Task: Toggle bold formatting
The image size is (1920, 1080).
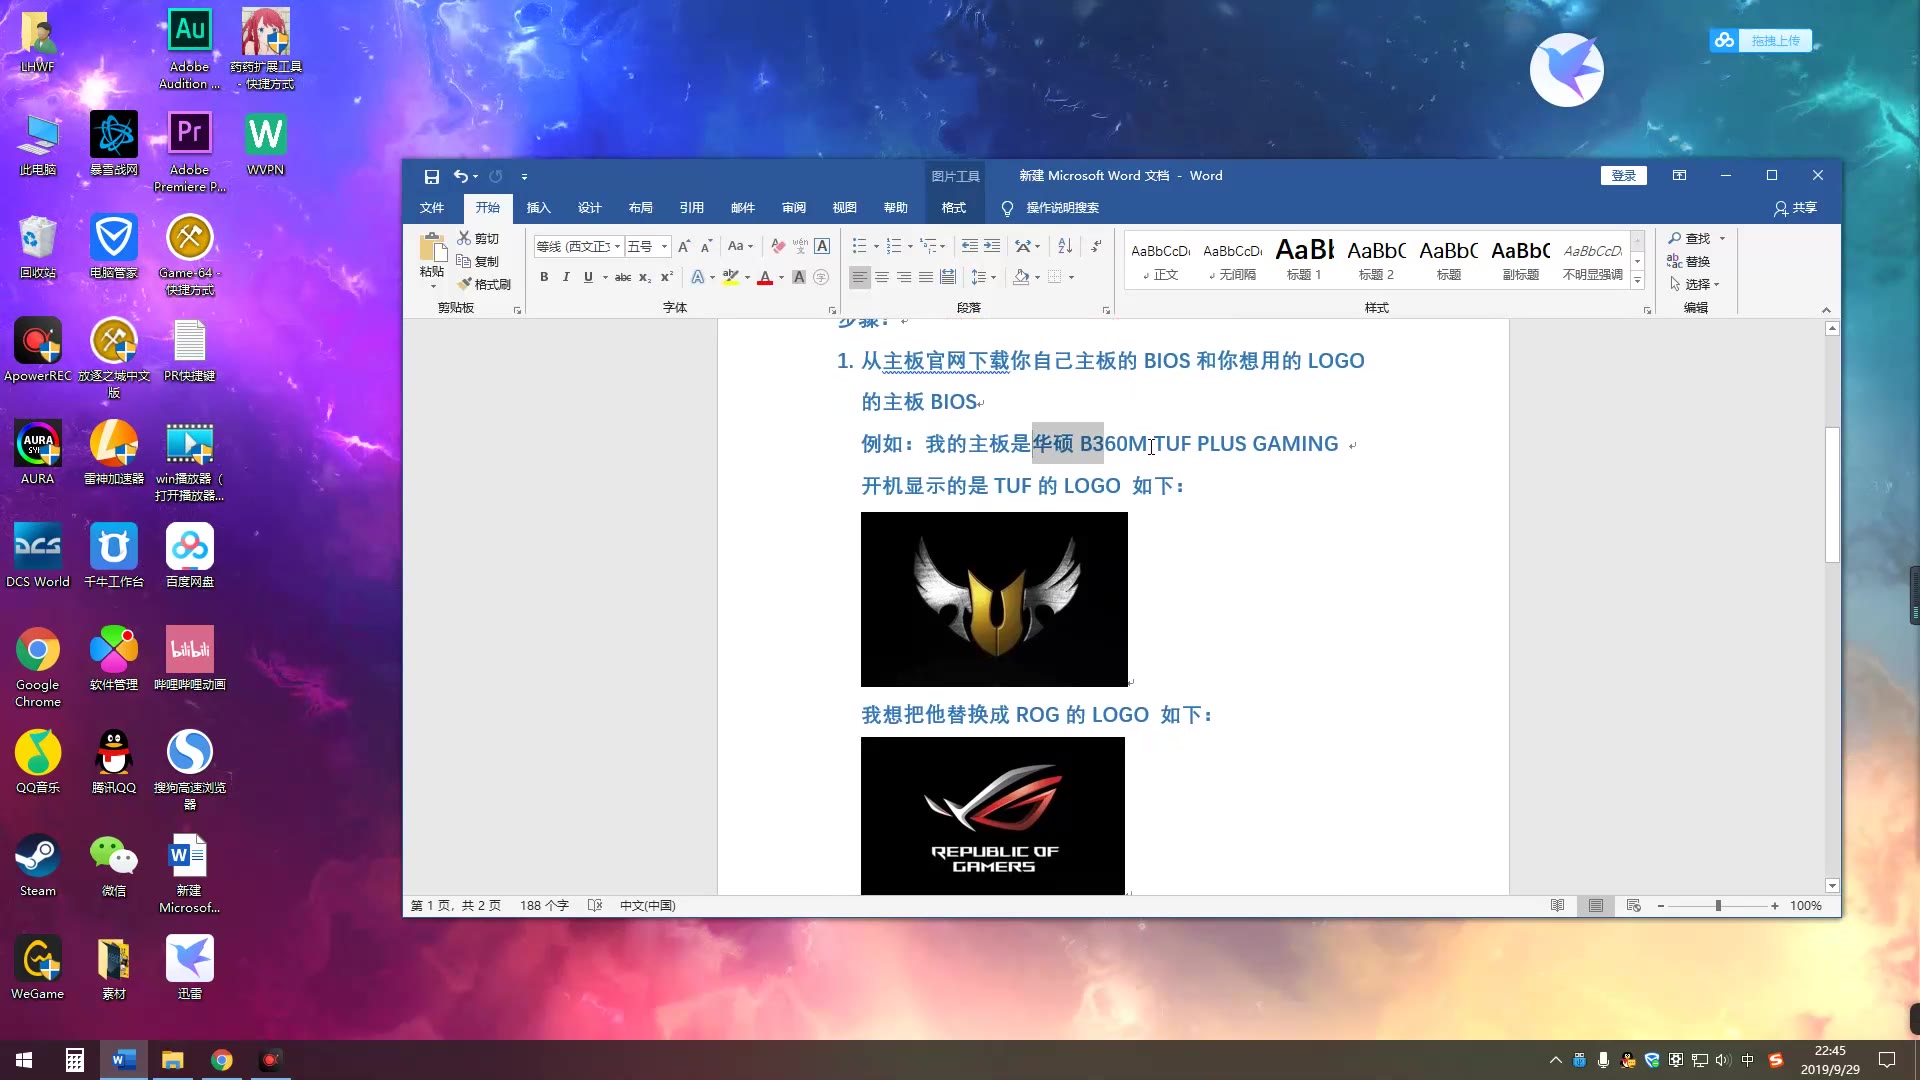Action: pos(544,277)
